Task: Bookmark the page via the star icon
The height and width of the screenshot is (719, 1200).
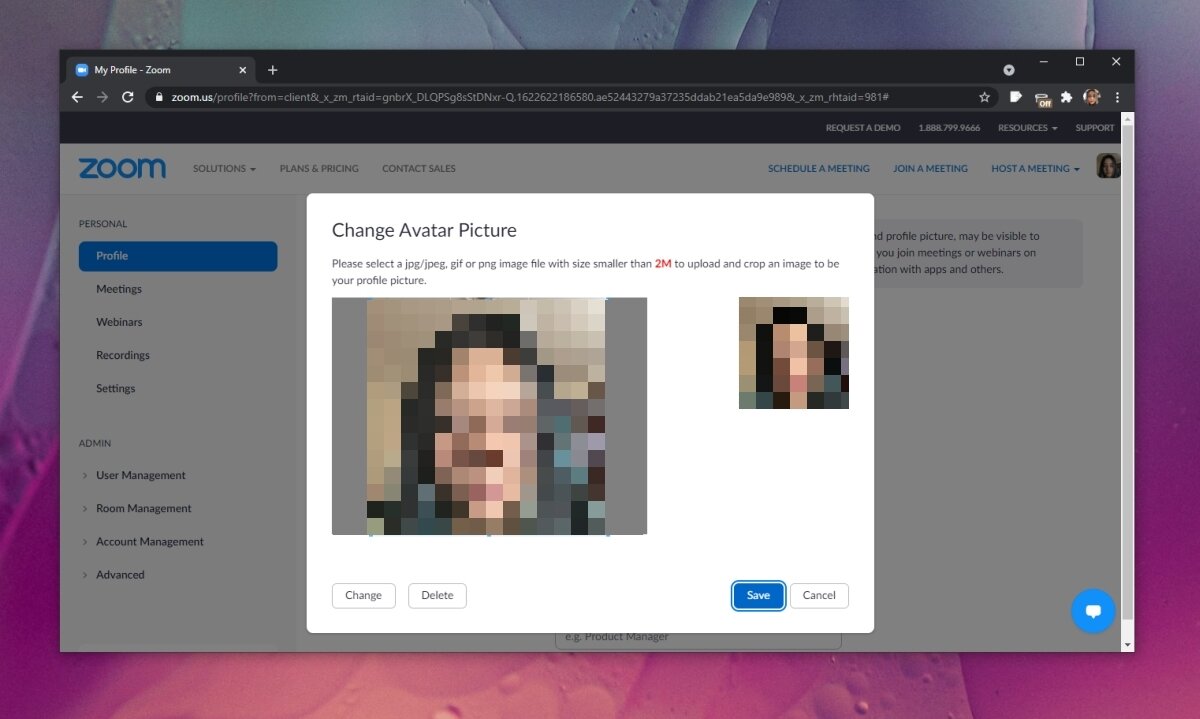Action: 984,97
